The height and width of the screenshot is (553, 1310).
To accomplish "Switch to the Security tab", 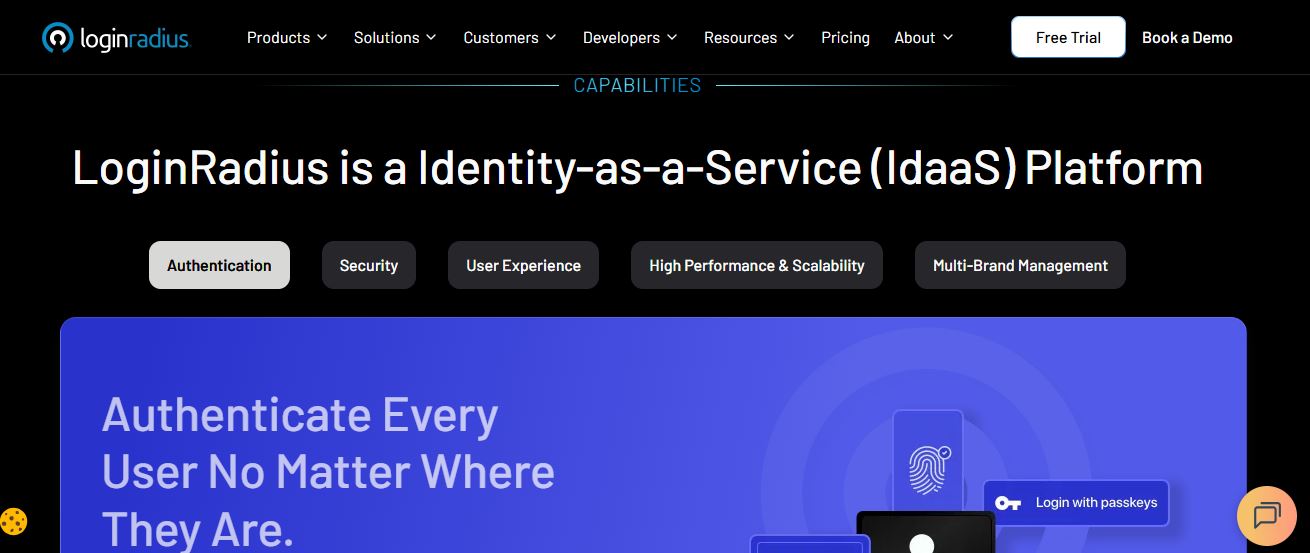I will point(368,265).
